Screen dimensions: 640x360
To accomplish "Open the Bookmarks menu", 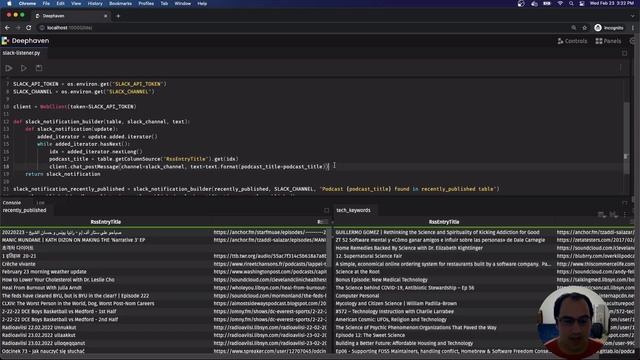I will pos(120,4).
